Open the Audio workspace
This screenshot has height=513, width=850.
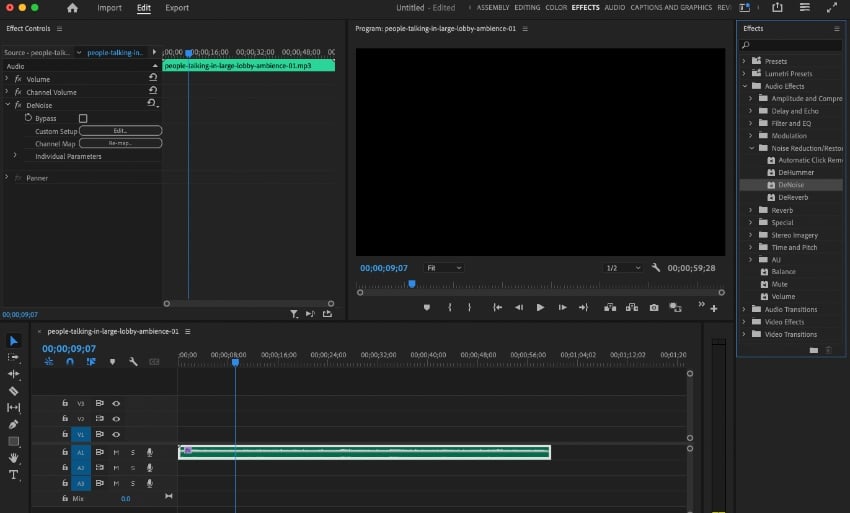coord(614,8)
